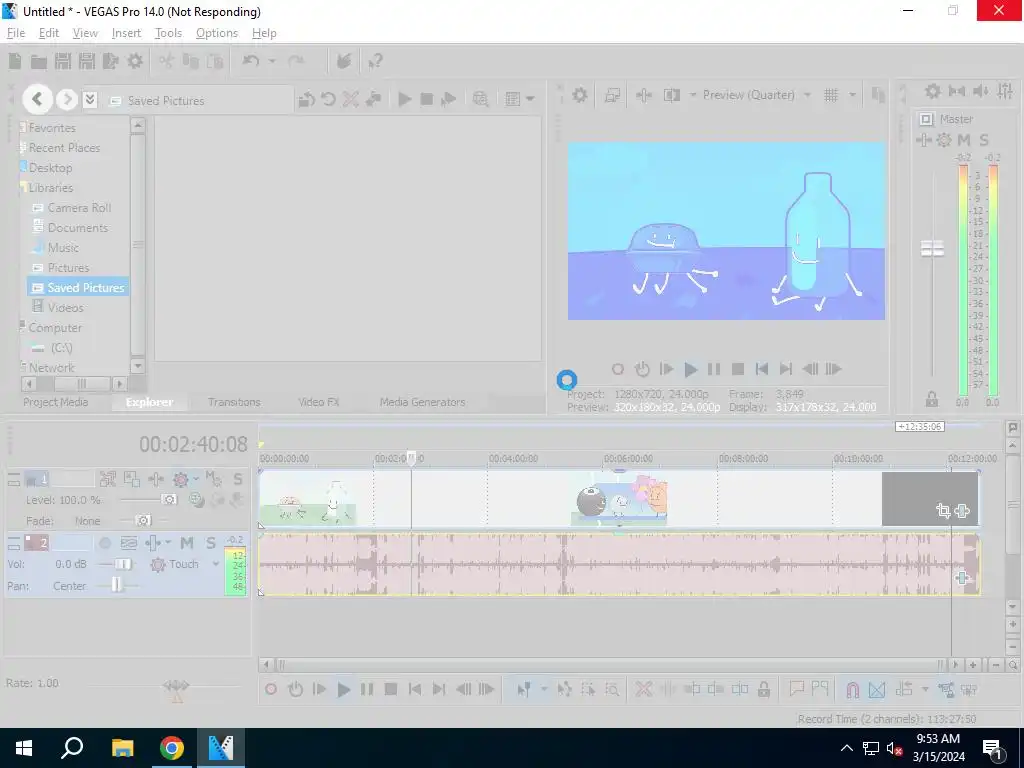Open Overlays dropdown arrow beside grid
This screenshot has height=768, width=1024.
[x=852, y=95]
